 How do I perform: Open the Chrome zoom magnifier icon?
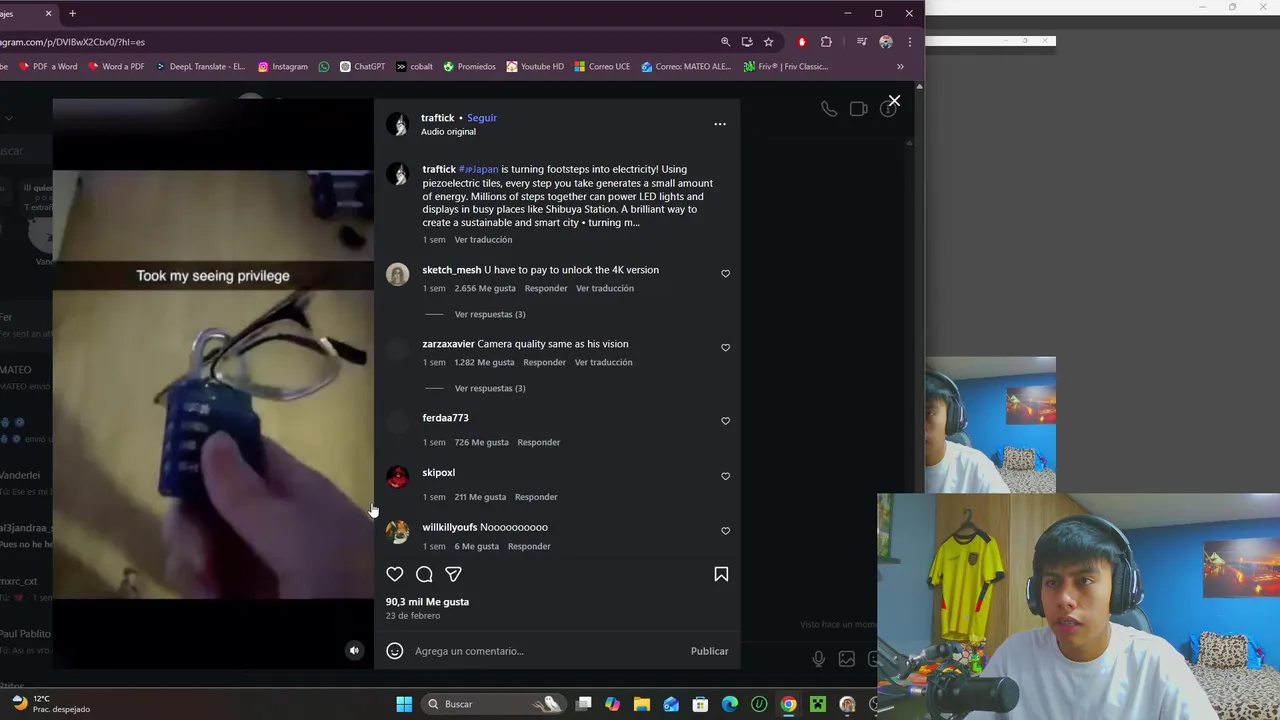pos(725,42)
